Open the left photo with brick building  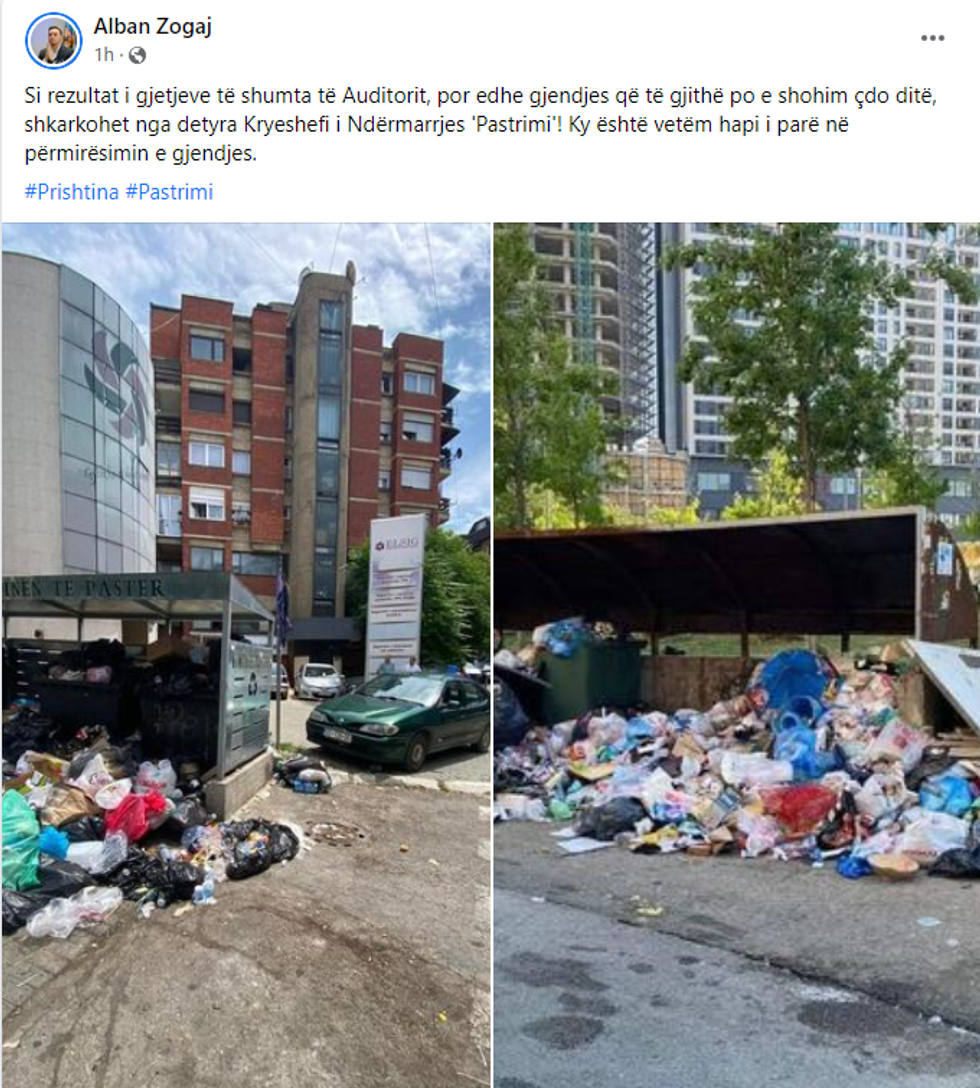pyautogui.click(x=246, y=655)
